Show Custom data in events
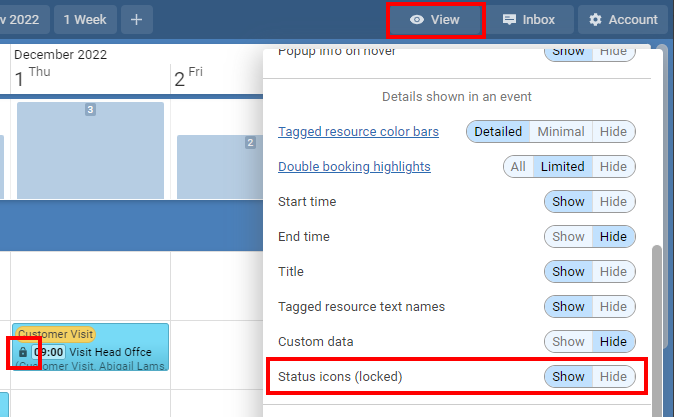Image resolution: width=674 pixels, height=417 pixels. 568,341
